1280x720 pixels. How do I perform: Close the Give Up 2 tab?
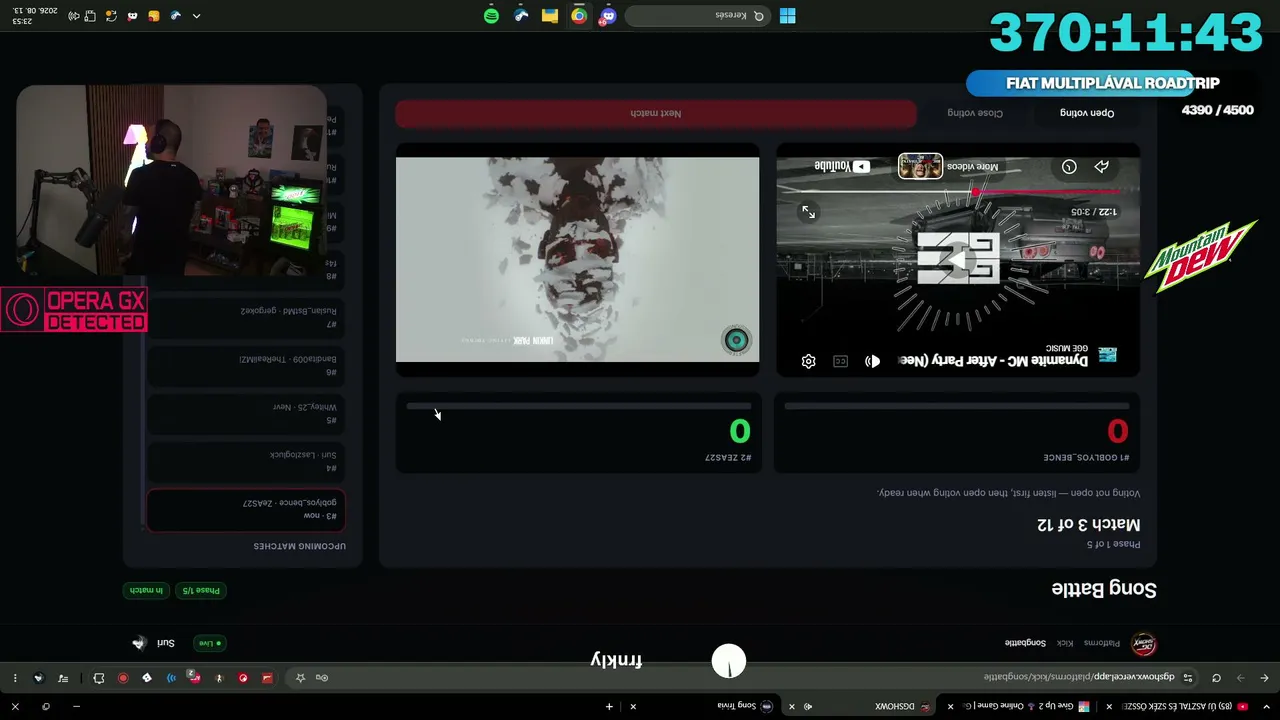pos(950,706)
